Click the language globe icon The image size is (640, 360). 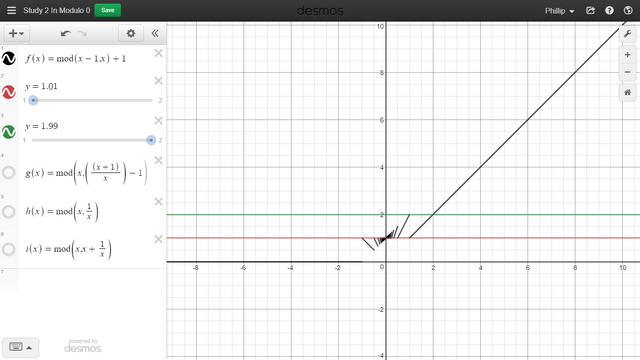628,11
